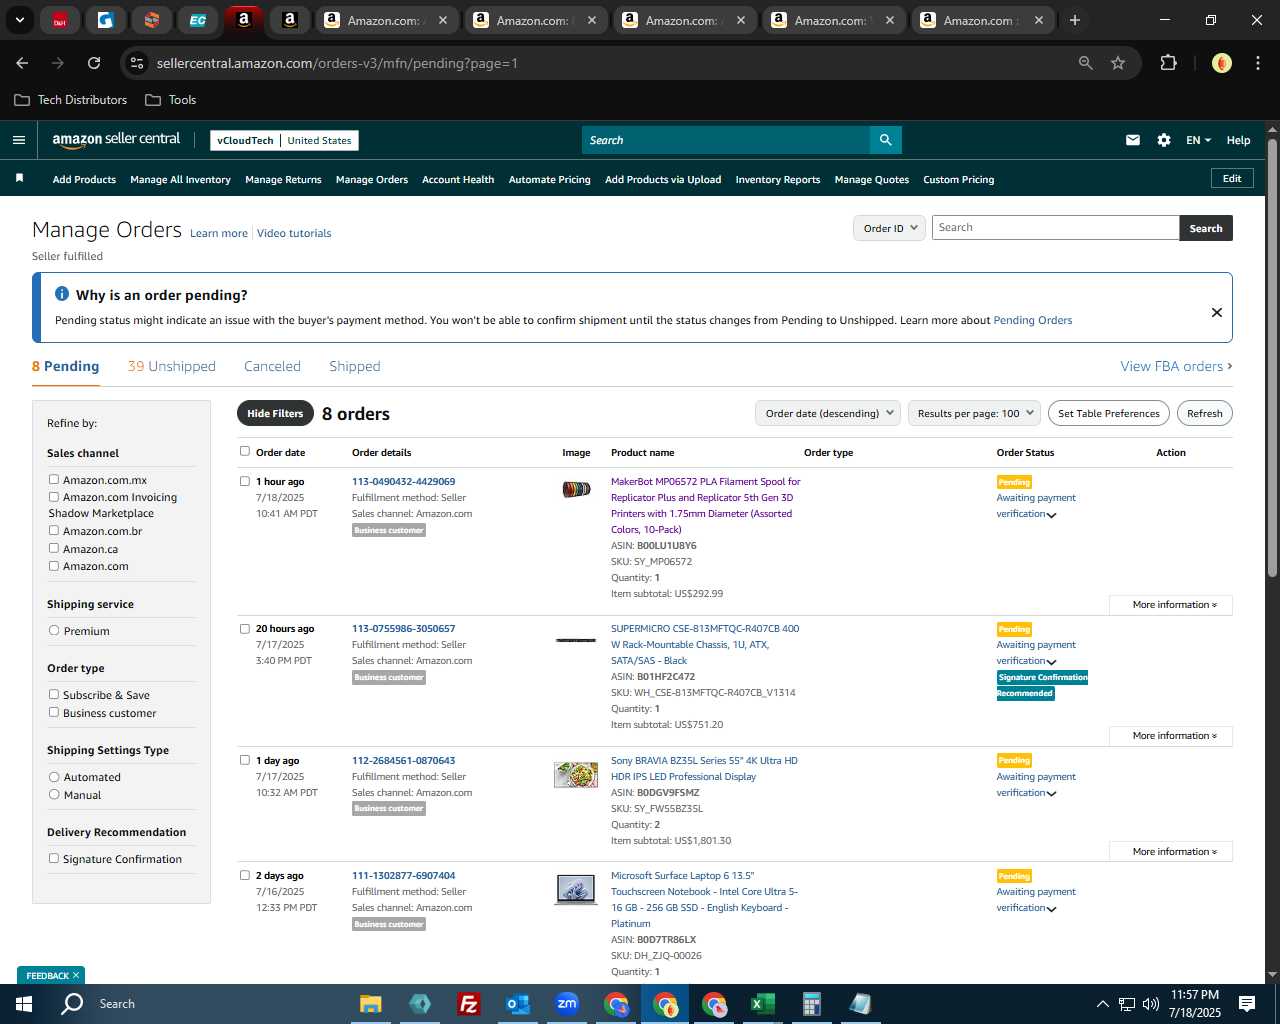Open the Results per page dropdown

(974, 413)
